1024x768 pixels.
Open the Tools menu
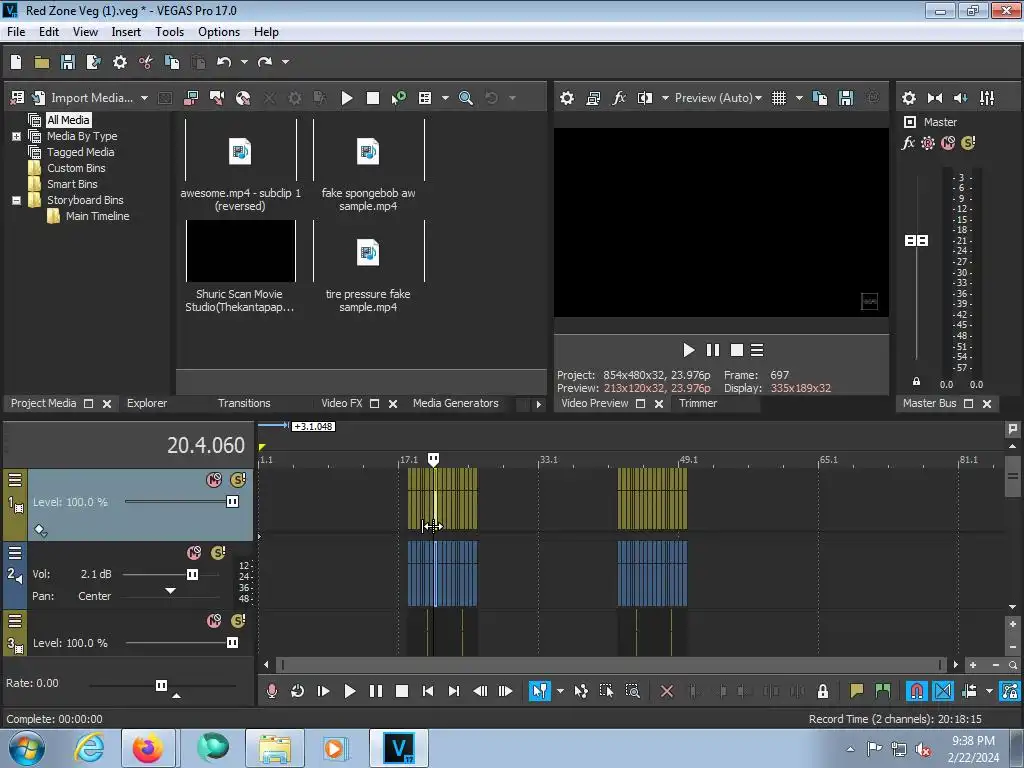click(x=169, y=32)
